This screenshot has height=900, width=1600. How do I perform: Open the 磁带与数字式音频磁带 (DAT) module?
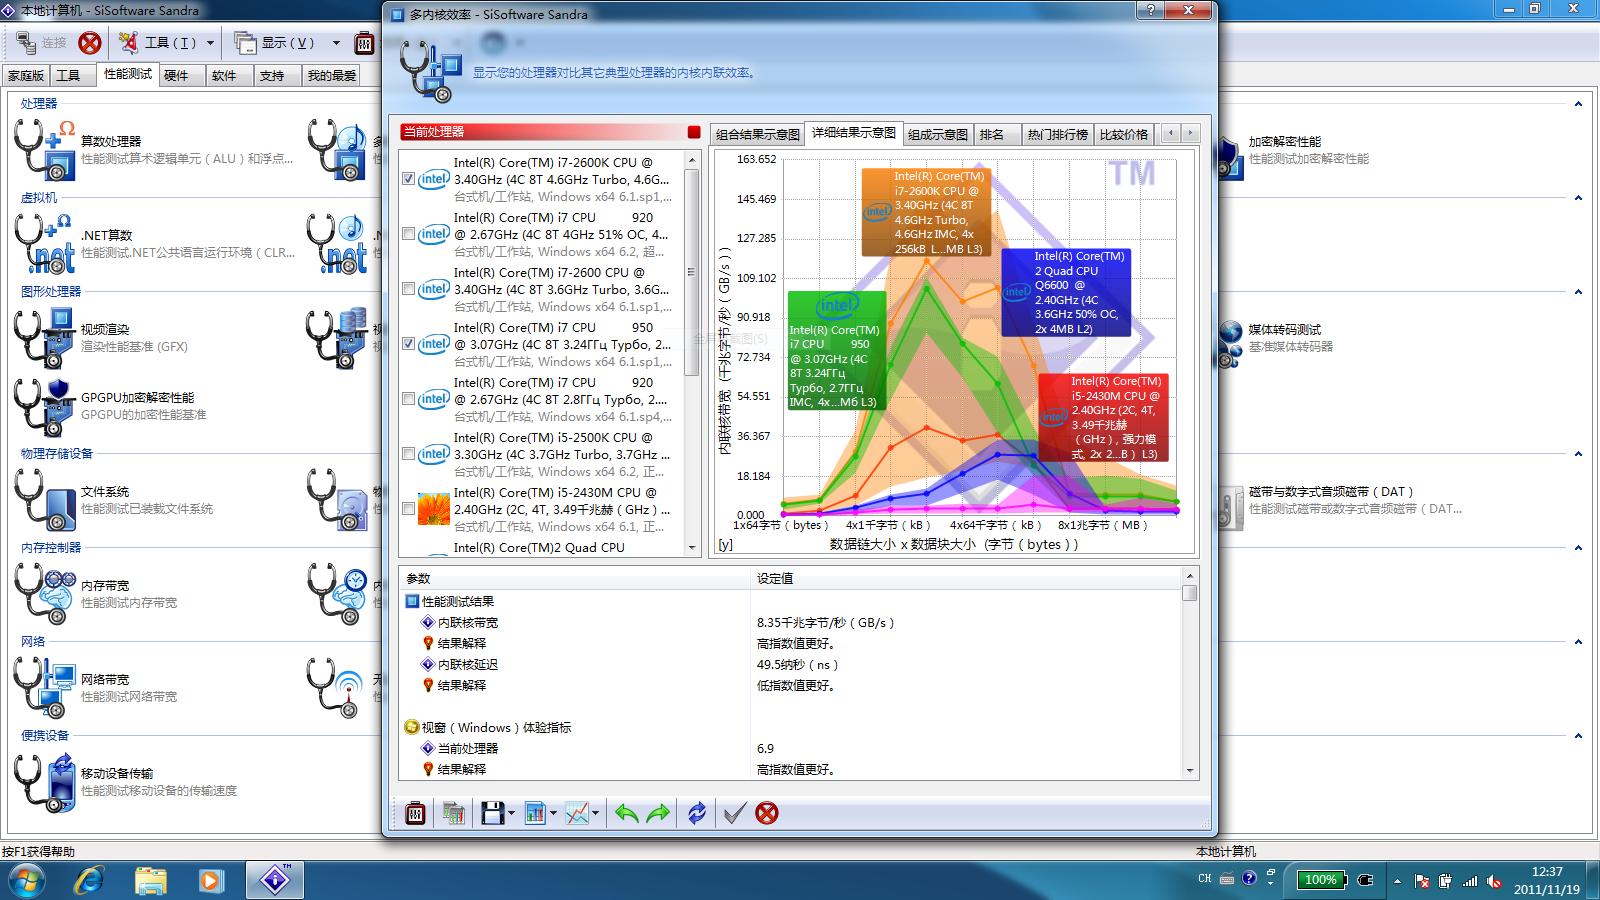pyautogui.click(x=1340, y=500)
